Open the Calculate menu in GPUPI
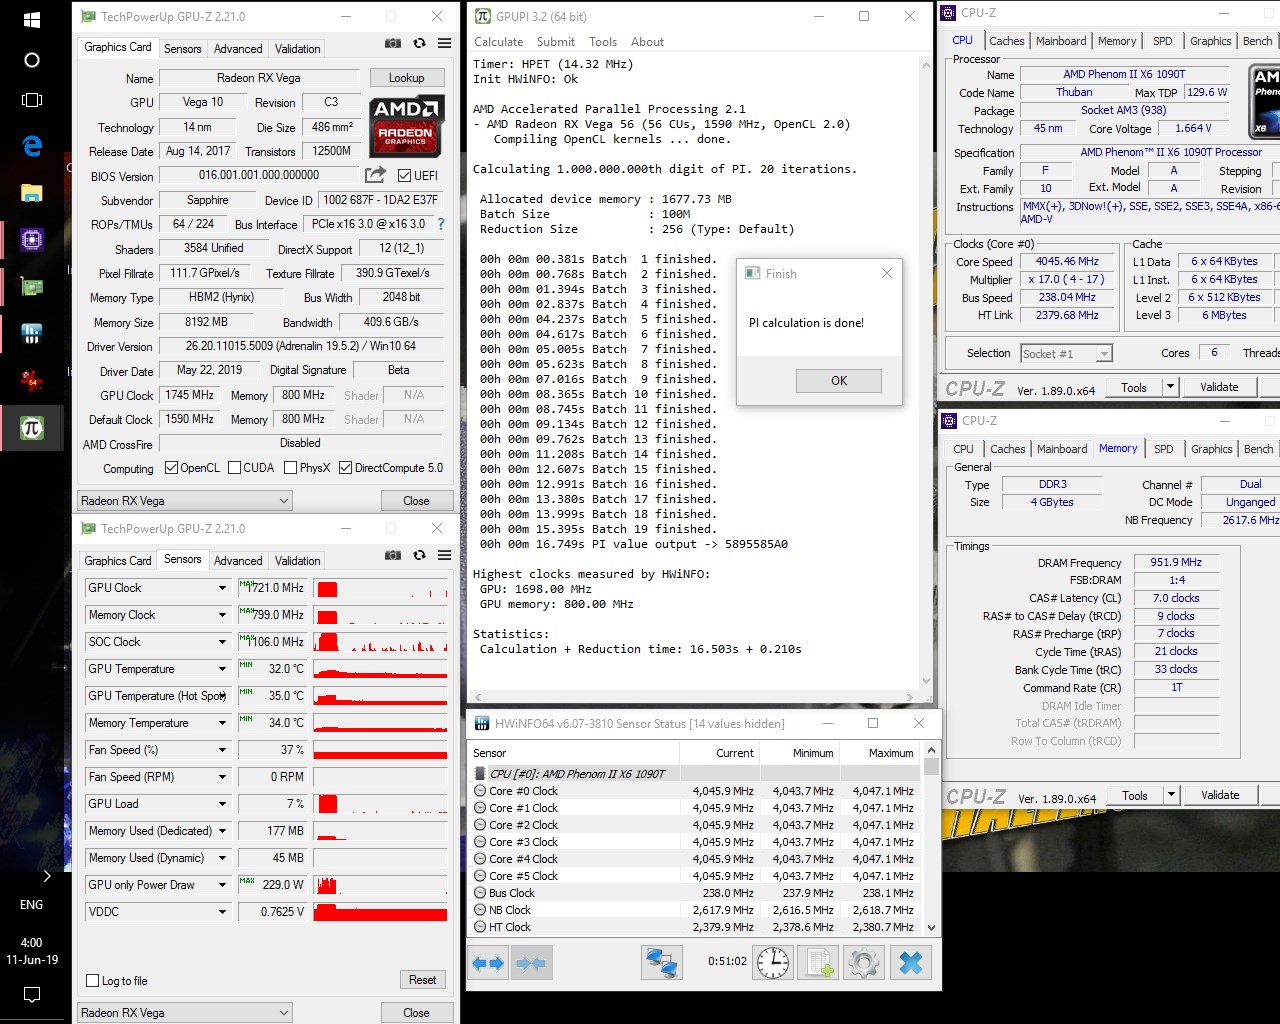The image size is (1280, 1024). tap(498, 42)
